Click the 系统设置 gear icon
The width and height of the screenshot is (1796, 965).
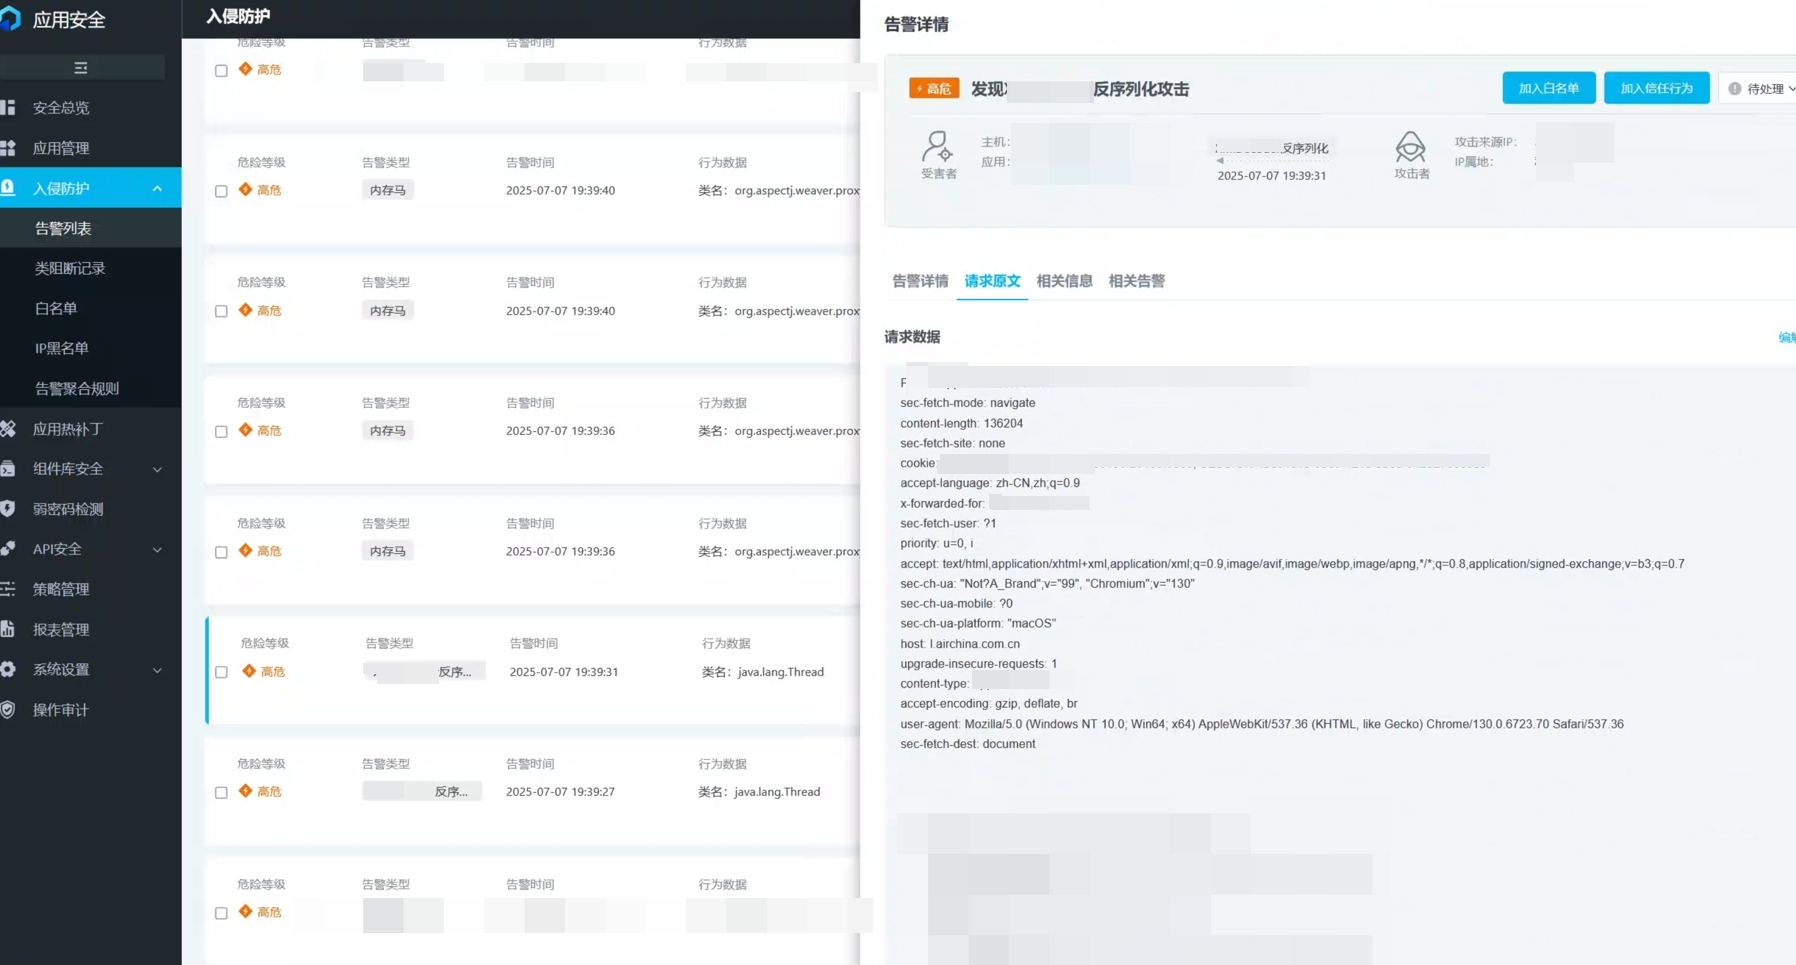[8, 669]
